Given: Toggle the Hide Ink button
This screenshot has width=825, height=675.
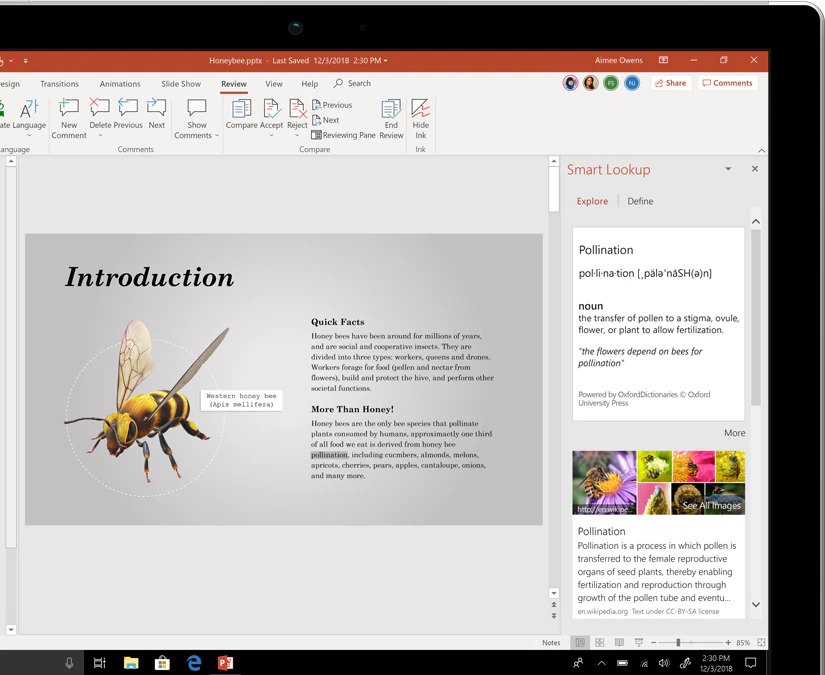Looking at the screenshot, I should click(421, 109).
